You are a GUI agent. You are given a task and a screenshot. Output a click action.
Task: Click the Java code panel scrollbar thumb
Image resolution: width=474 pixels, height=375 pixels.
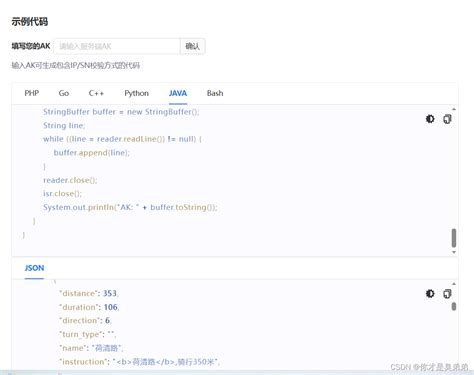[454, 238]
